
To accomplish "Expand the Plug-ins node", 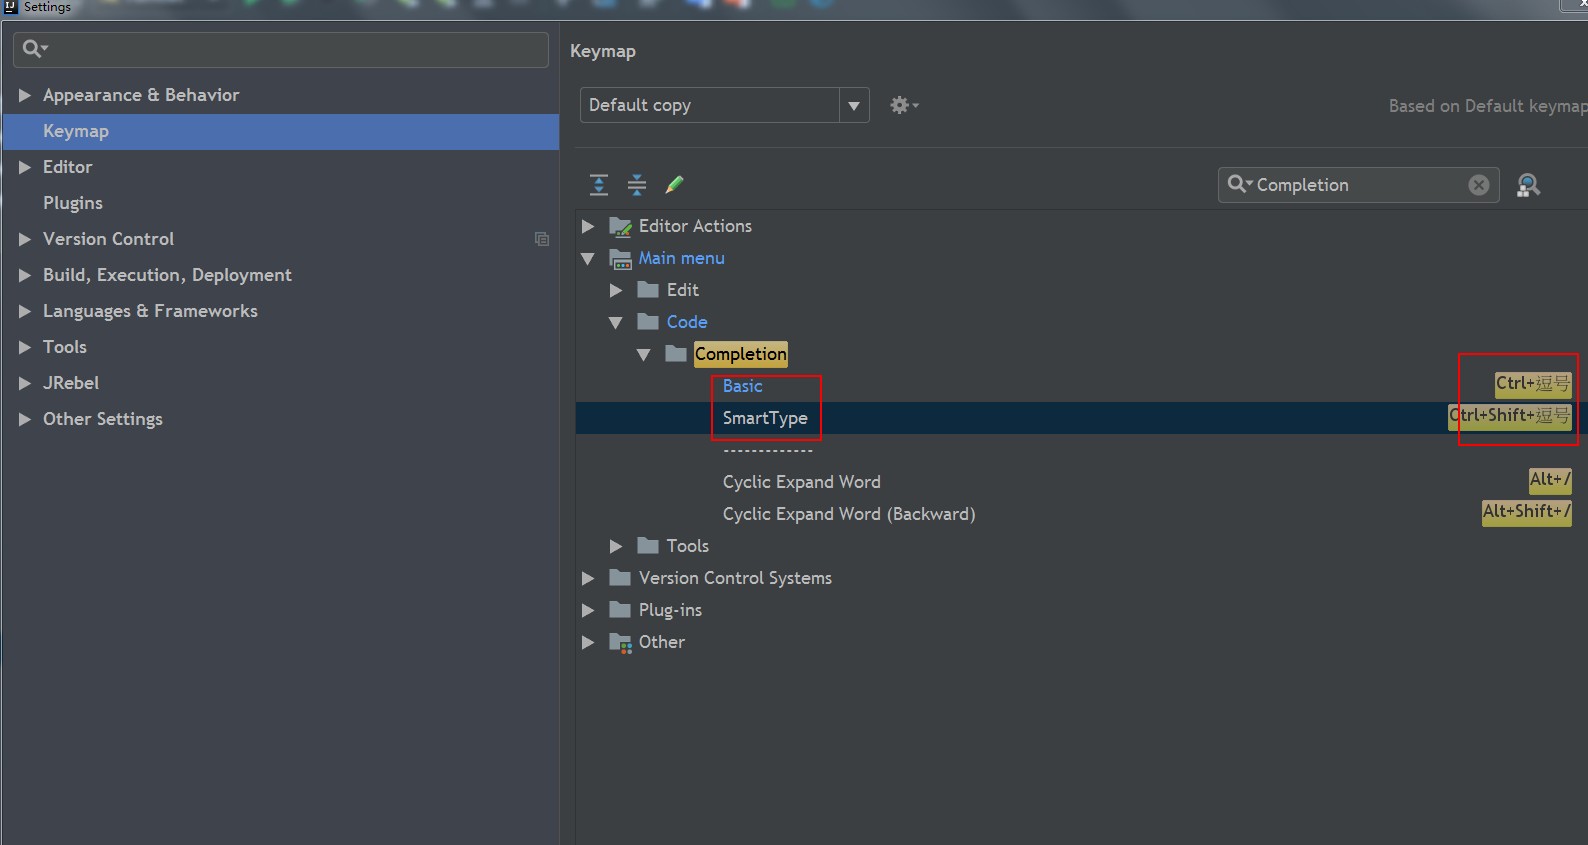I will (588, 611).
